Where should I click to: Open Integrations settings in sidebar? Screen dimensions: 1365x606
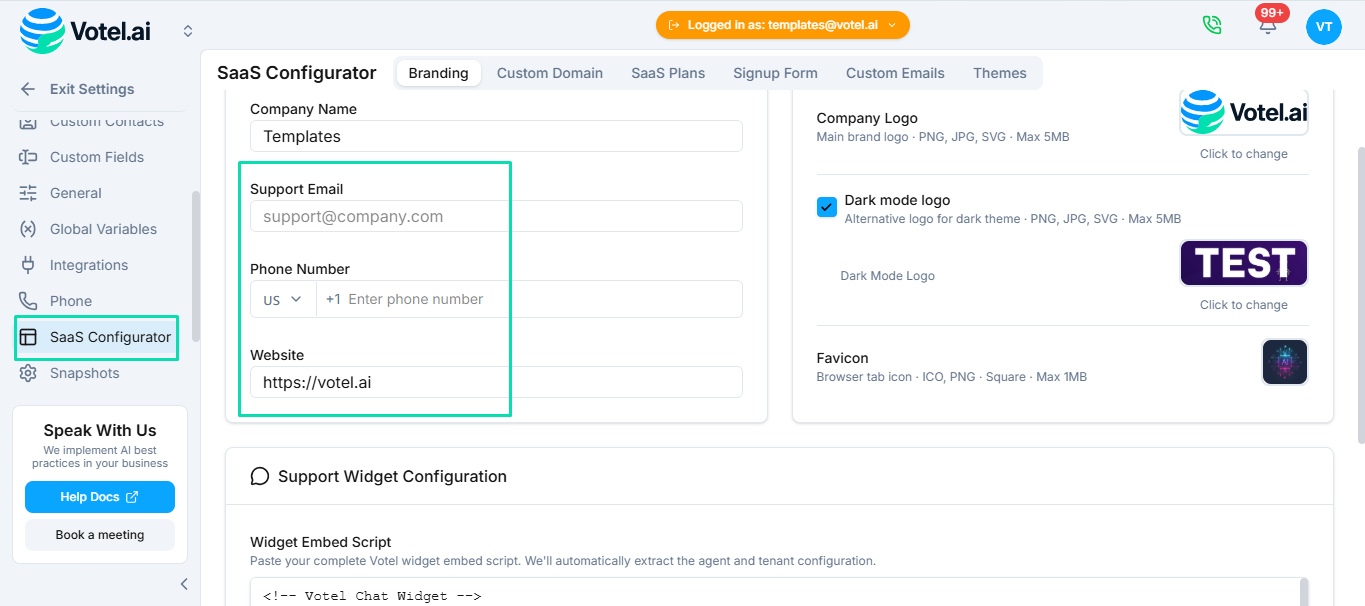point(89,265)
